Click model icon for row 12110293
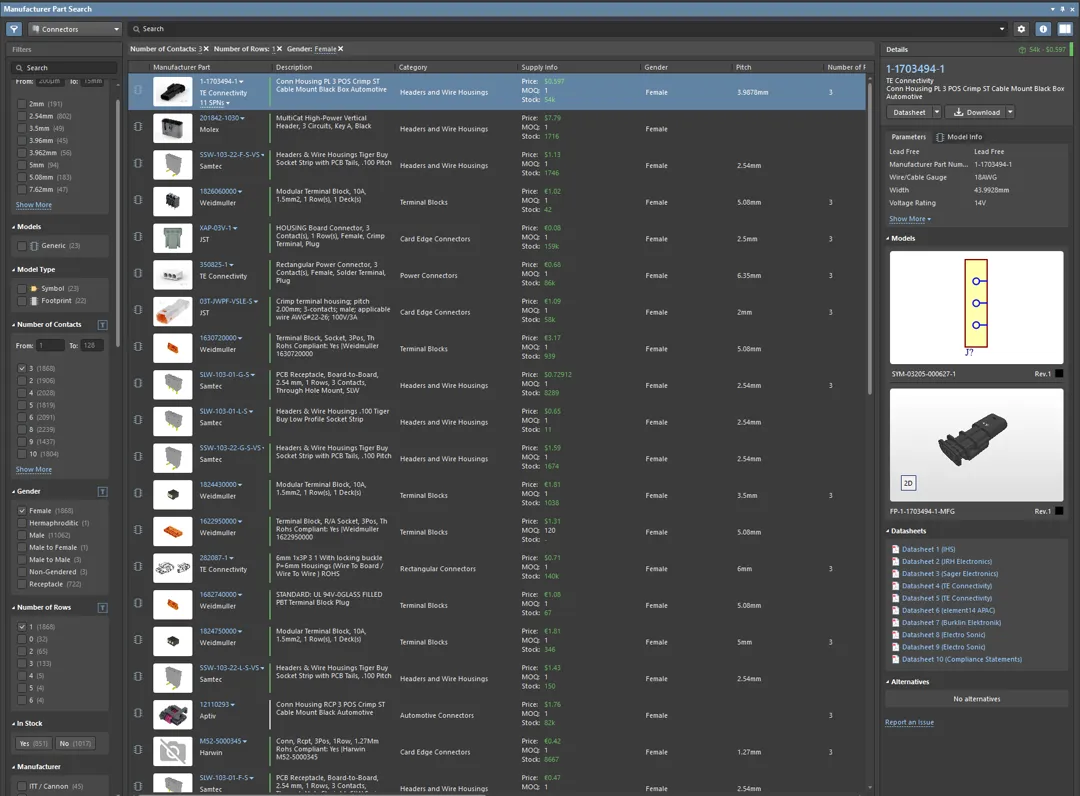1080x796 pixels. [138, 713]
